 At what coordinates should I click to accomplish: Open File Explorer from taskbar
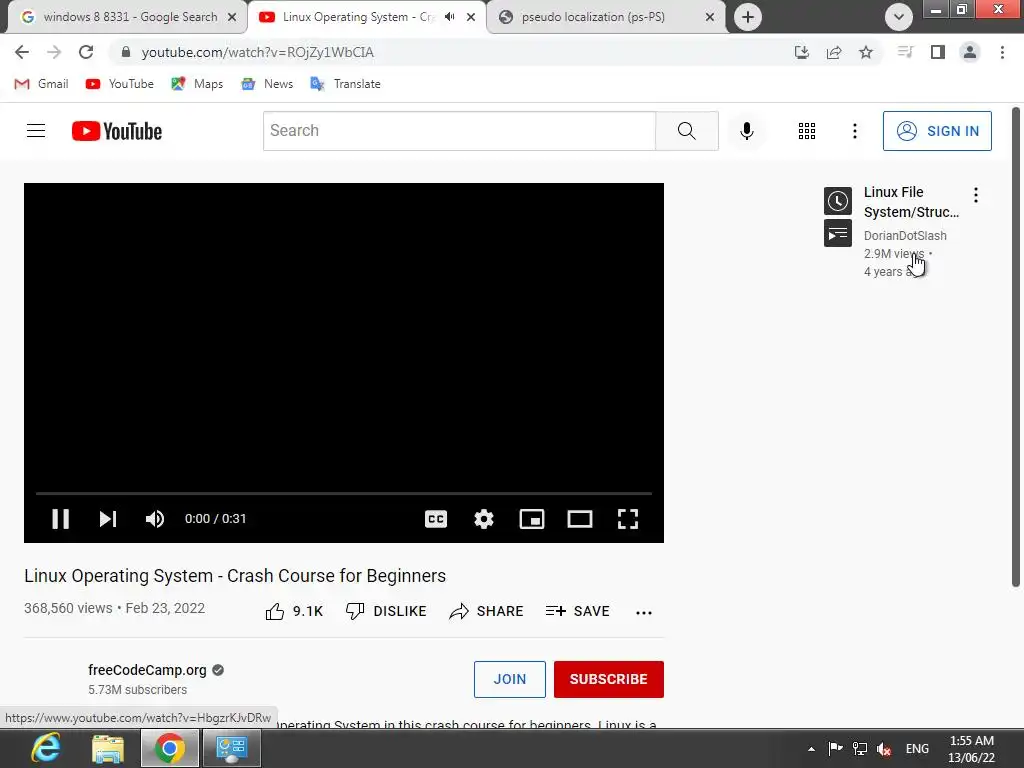(x=108, y=748)
